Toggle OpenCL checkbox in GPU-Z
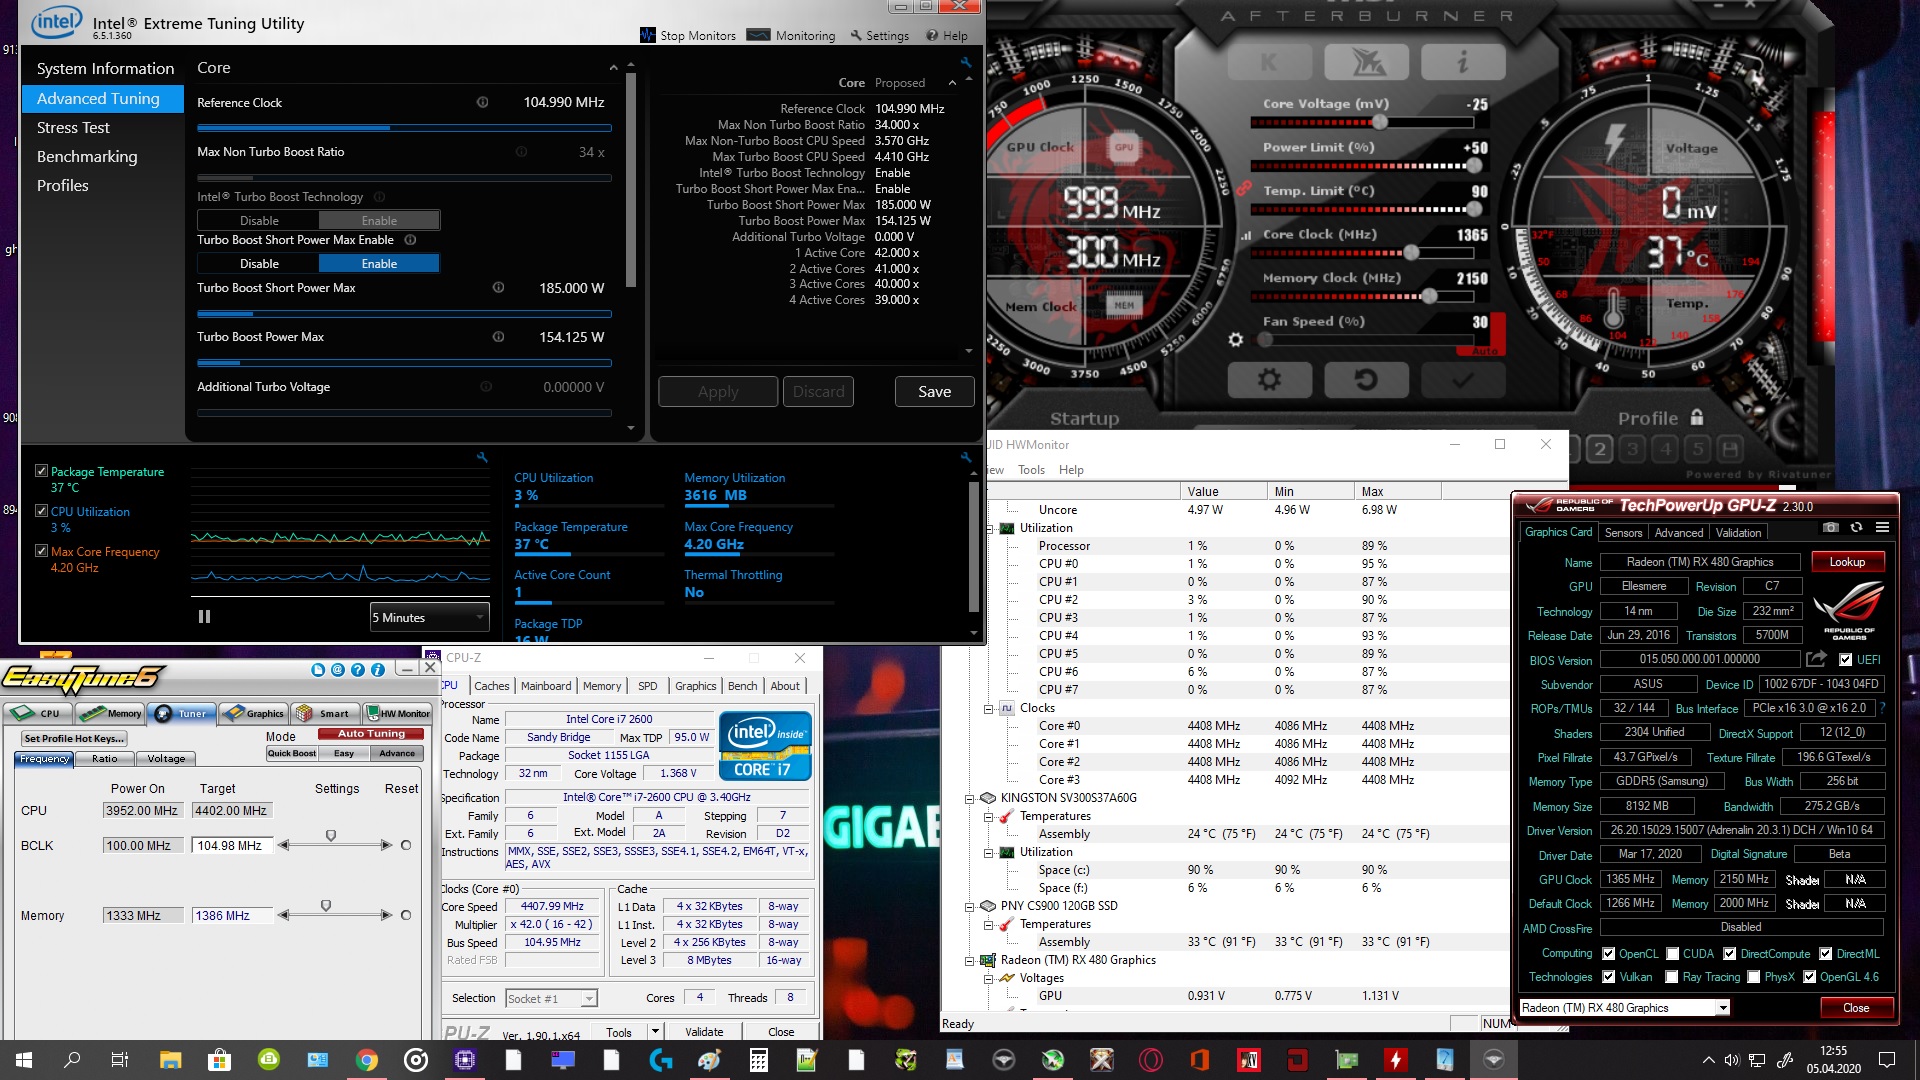Screen dimensions: 1920x1080 click(1608, 954)
